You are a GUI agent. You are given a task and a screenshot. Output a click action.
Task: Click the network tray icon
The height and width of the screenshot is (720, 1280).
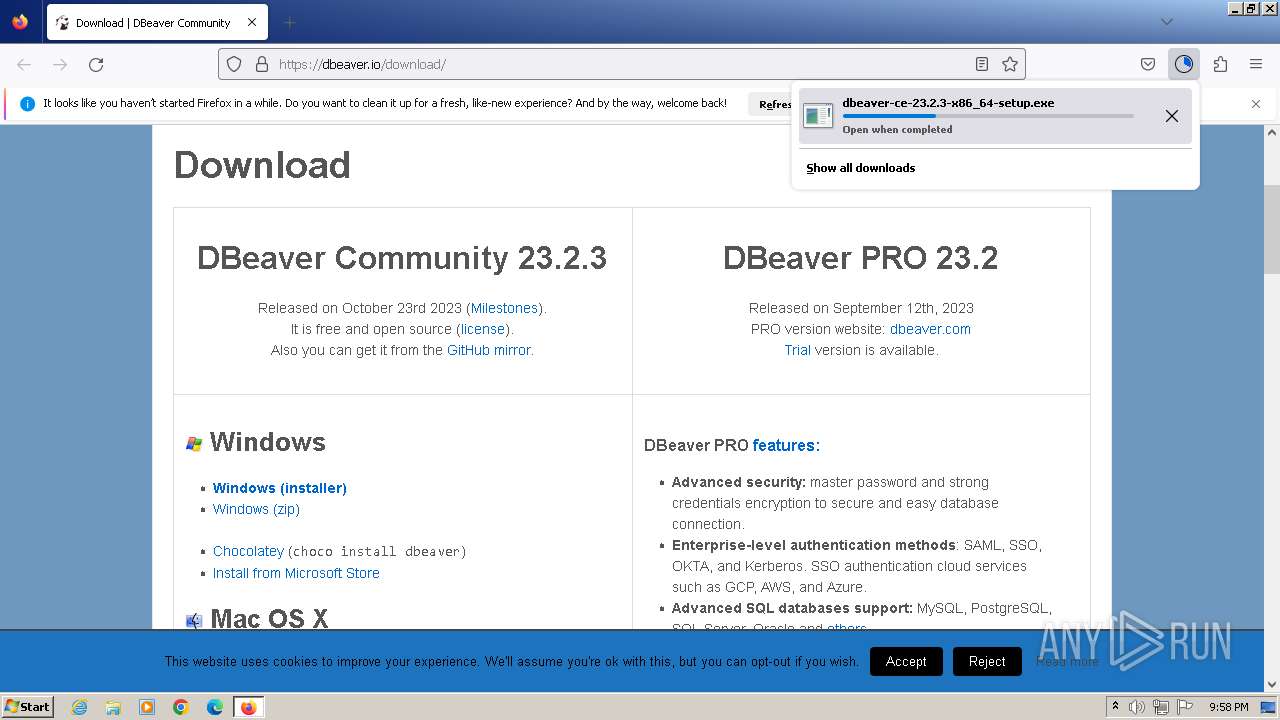tap(1161, 707)
